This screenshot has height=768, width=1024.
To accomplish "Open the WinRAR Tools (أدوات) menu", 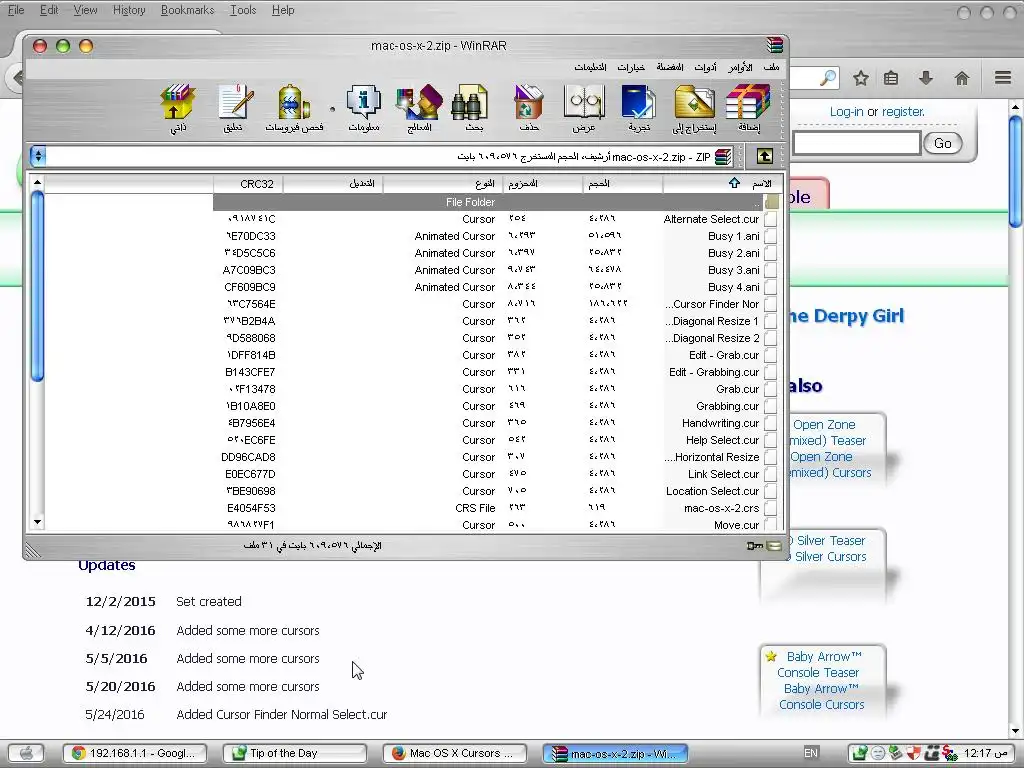I will (x=705, y=67).
